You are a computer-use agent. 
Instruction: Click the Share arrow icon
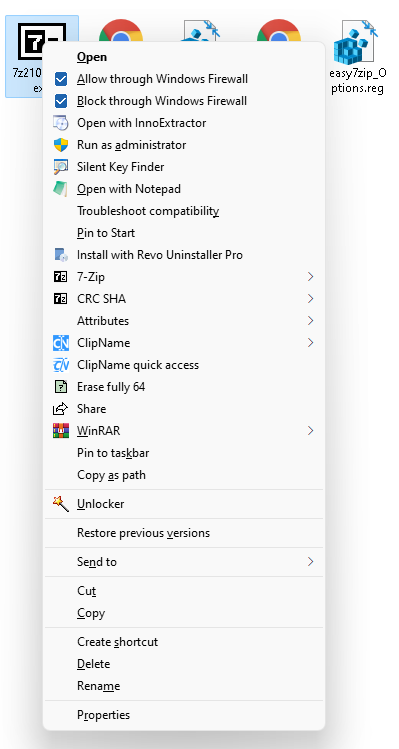click(x=61, y=409)
